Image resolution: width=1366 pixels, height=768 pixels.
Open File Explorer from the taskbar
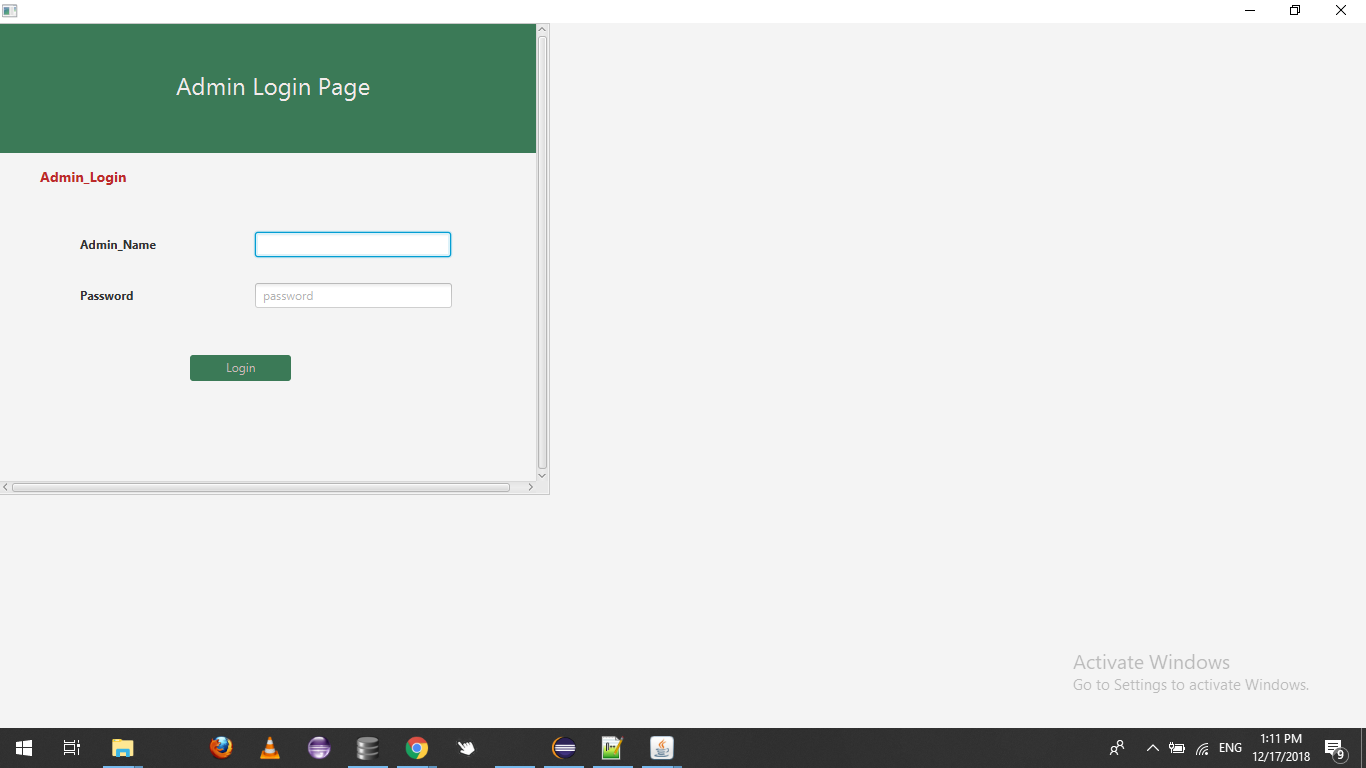122,747
